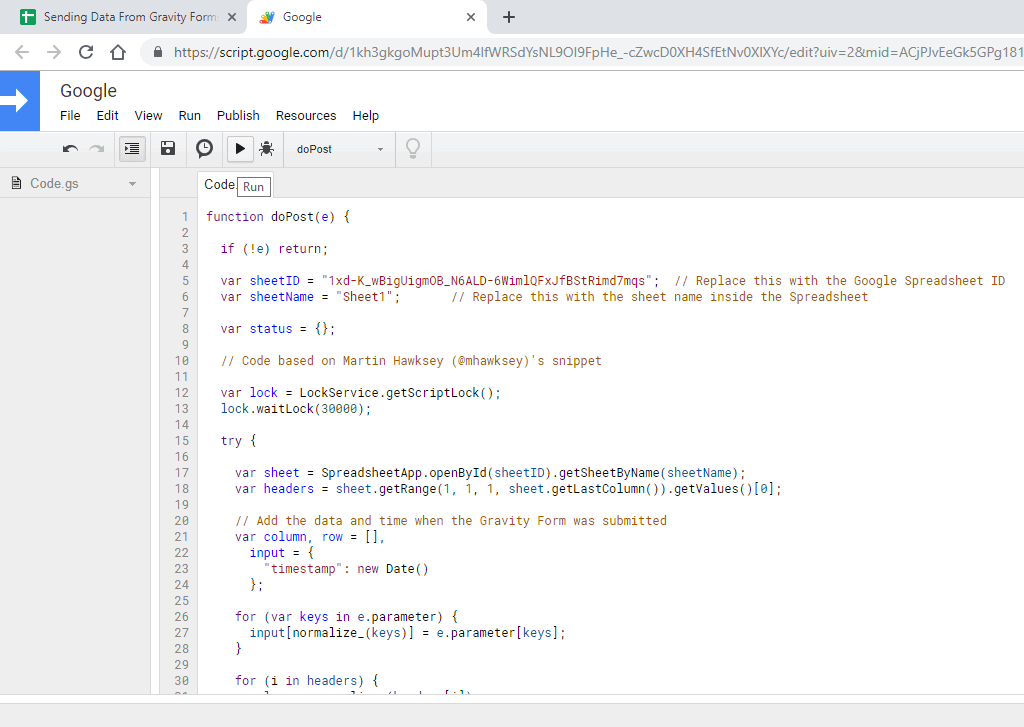1024x727 pixels.
Task: Undo the last edit
Action: click(71, 149)
